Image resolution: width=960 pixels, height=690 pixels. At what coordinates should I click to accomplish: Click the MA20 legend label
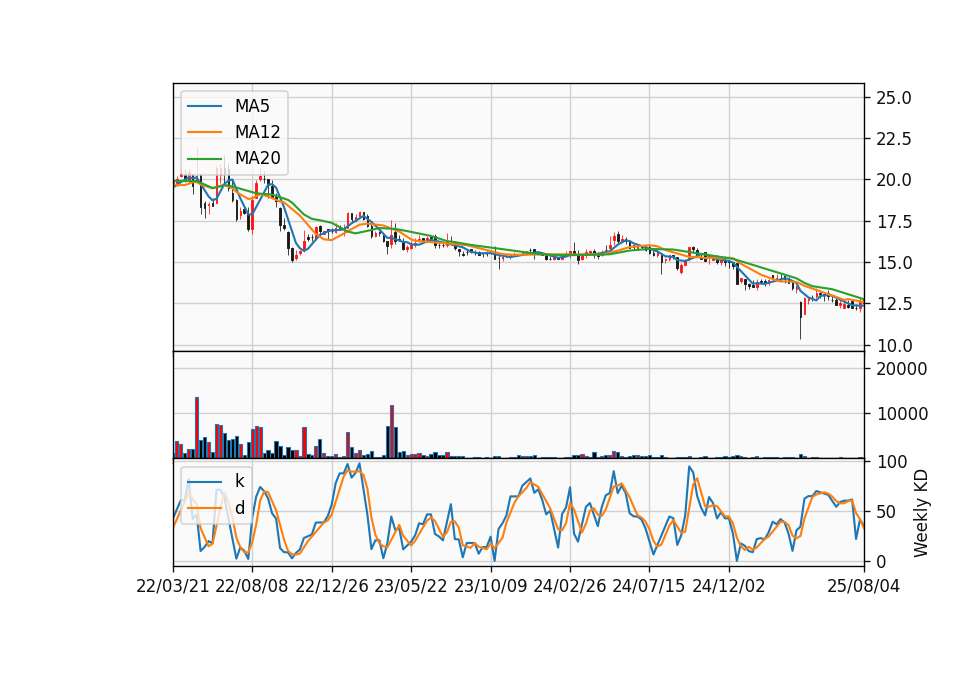(x=257, y=158)
